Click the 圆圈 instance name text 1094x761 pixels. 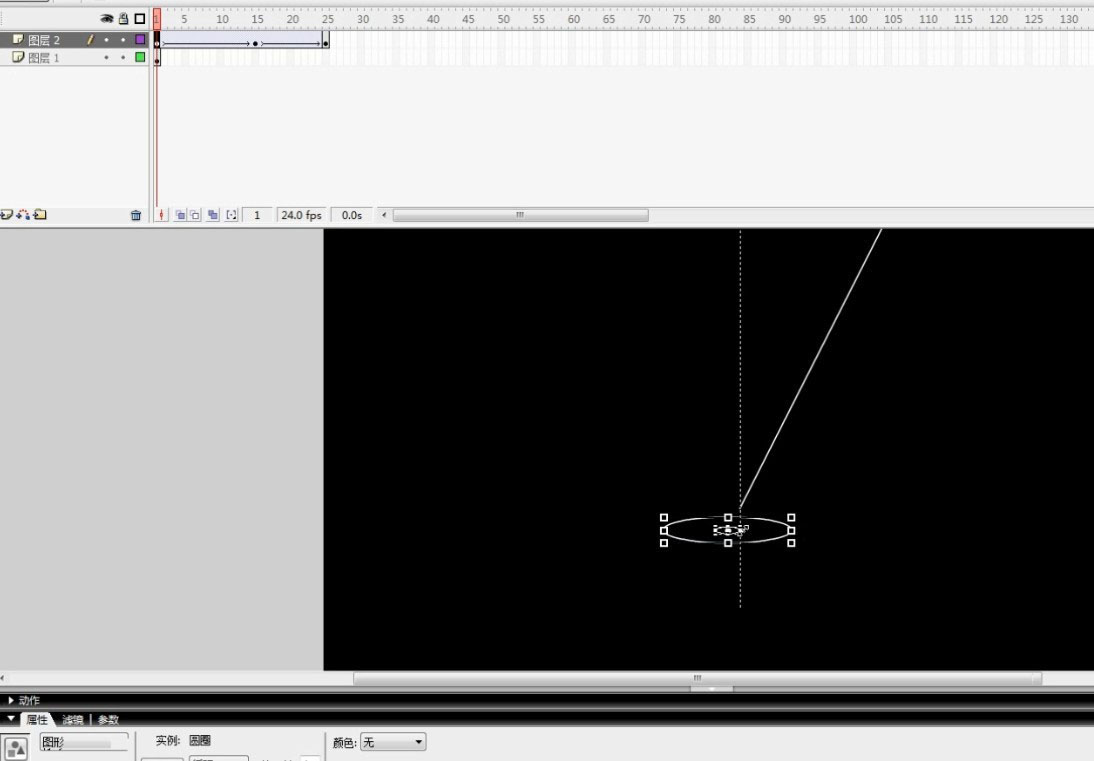click(x=200, y=741)
